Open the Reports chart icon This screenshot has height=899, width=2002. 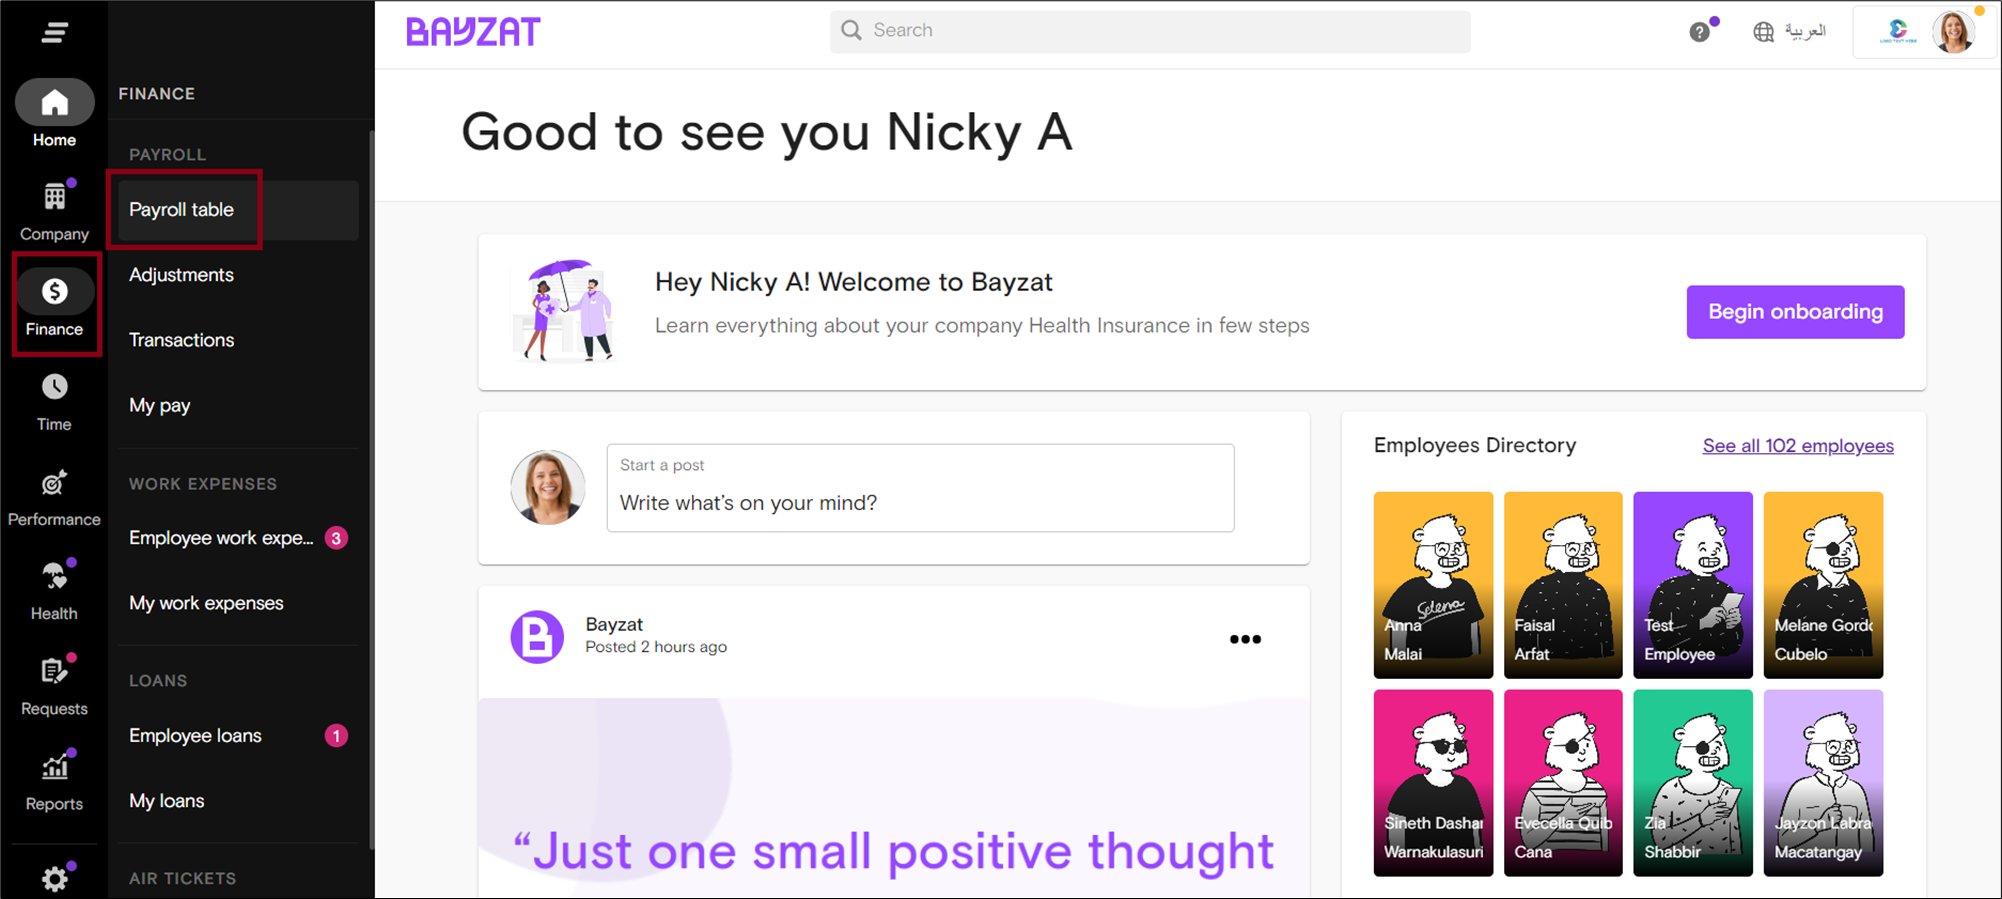(x=54, y=767)
